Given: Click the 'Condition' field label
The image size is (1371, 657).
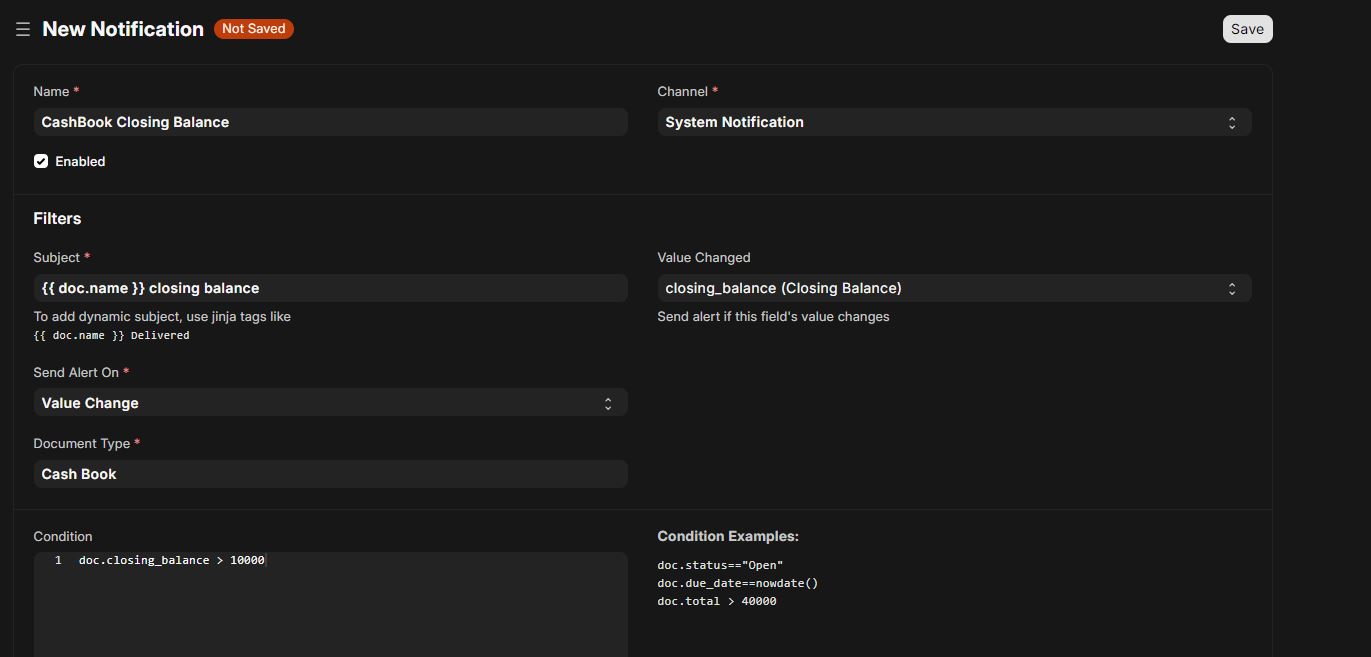Looking at the screenshot, I should point(63,536).
